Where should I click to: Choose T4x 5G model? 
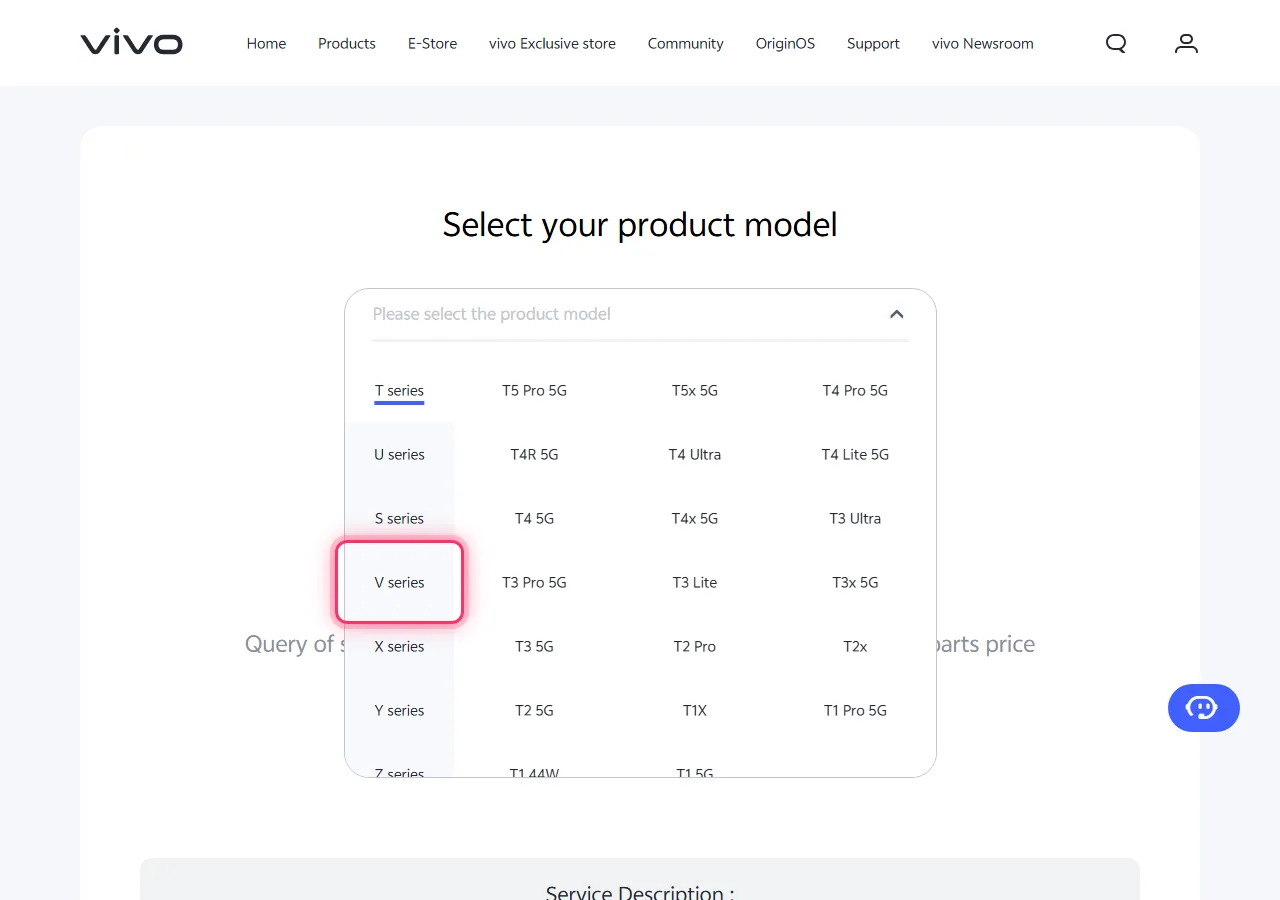pyautogui.click(x=695, y=518)
